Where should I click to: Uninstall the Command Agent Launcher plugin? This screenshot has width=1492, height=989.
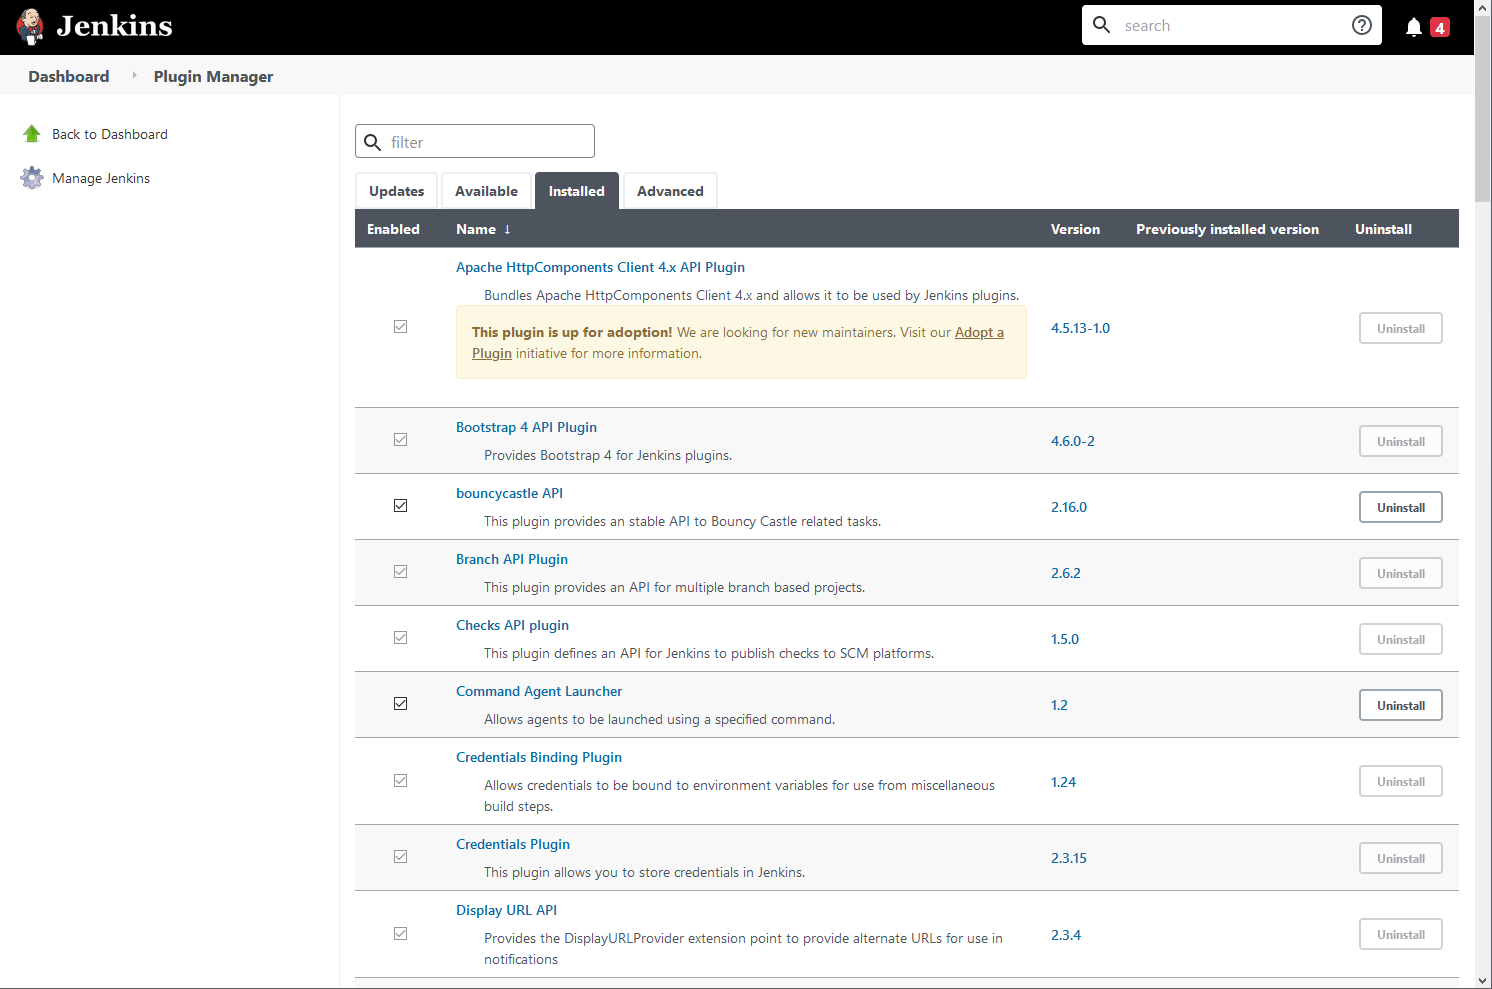[x=1400, y=705]
